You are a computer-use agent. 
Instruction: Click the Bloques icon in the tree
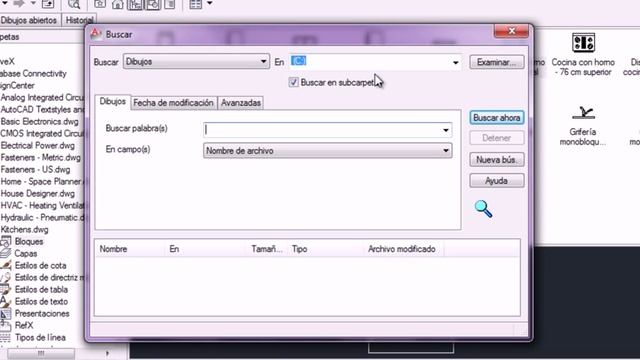[5, 242]
